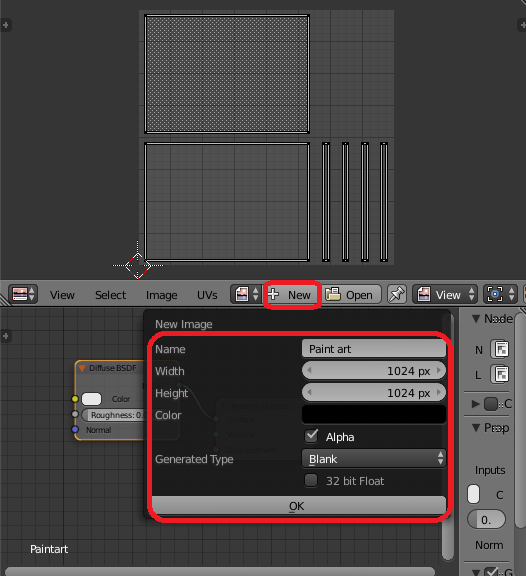Screen dimensions: 526x576
Task: Click the Roughness value slider
Action: (x=114, y=415)
